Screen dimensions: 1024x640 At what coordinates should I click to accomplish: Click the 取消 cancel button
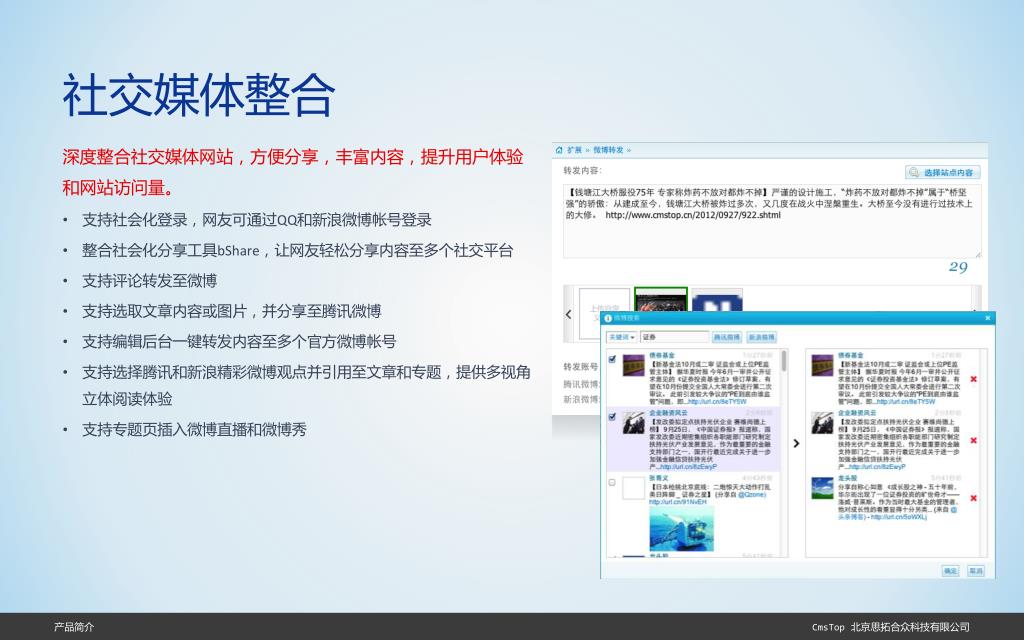[975, 571]
